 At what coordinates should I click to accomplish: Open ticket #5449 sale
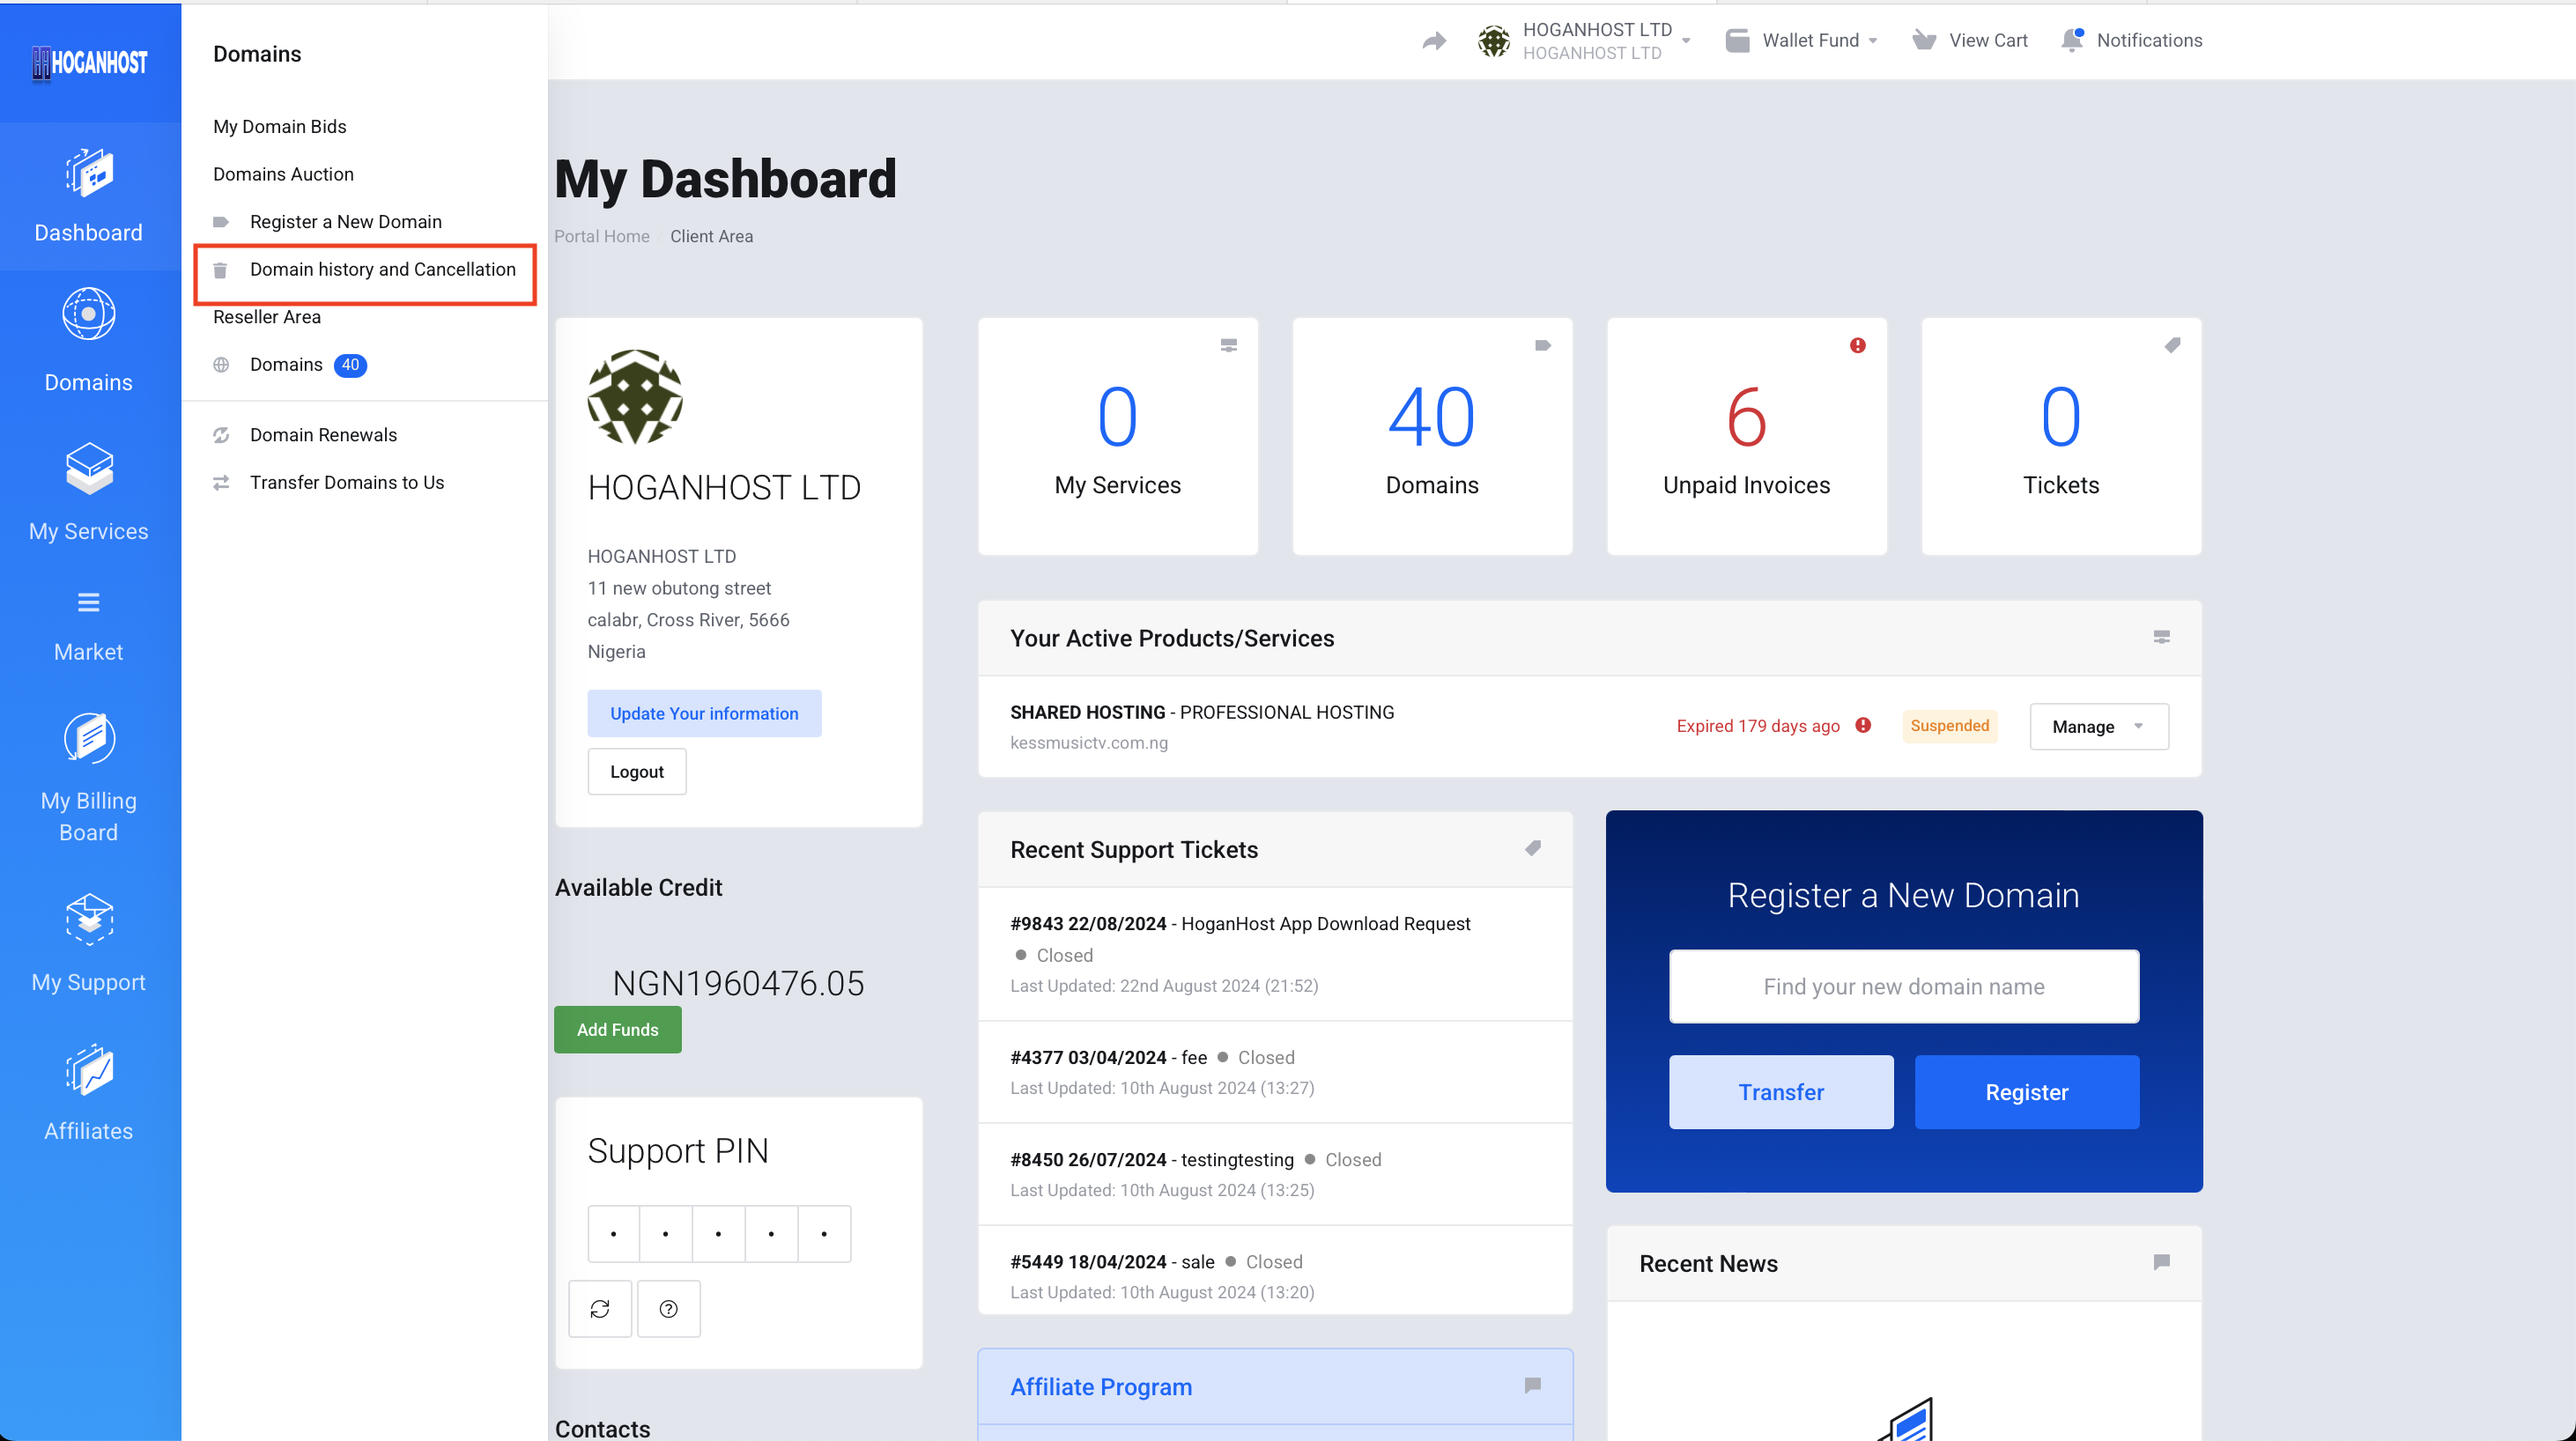click(x=1112, y=1261)
